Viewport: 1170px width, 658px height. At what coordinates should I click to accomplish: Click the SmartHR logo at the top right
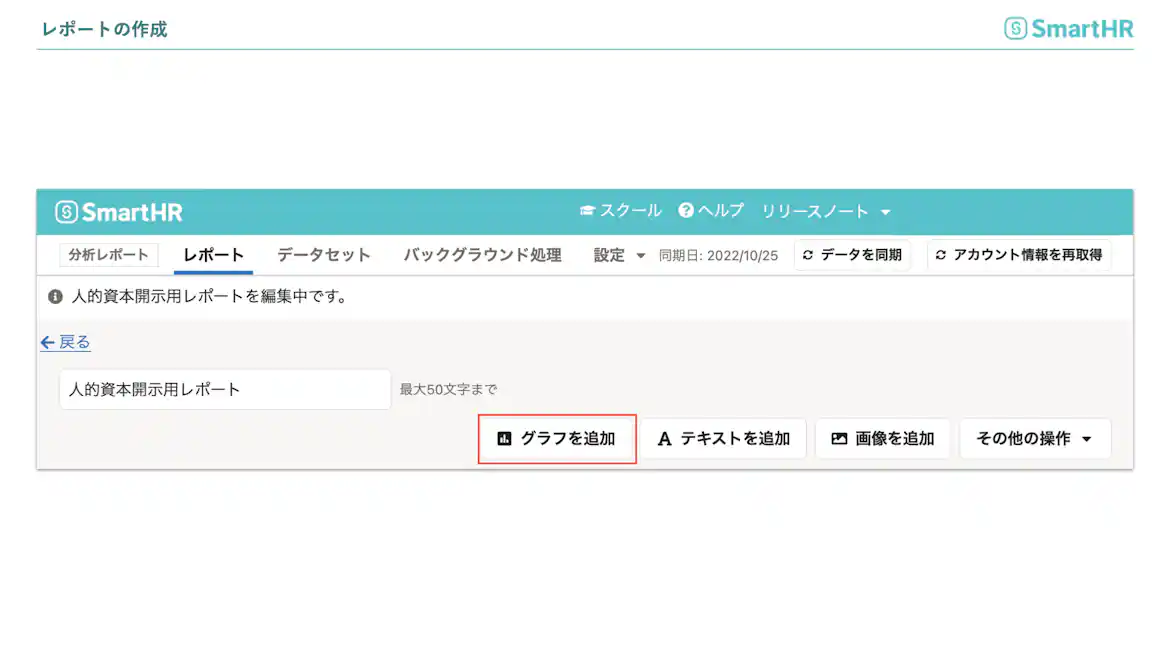[1067, 28]
